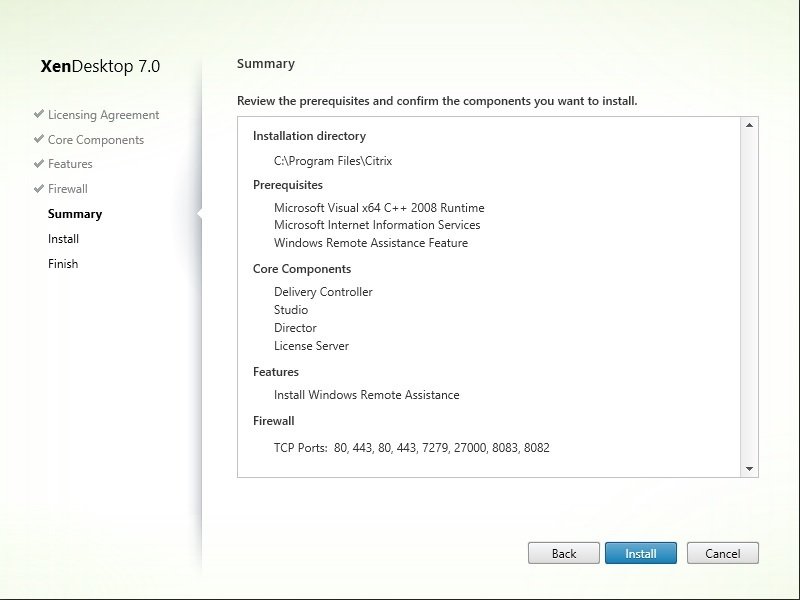The image size is (800, 600).
Task: Select Licensing Agreement step in sidebar
Action: 104,115
